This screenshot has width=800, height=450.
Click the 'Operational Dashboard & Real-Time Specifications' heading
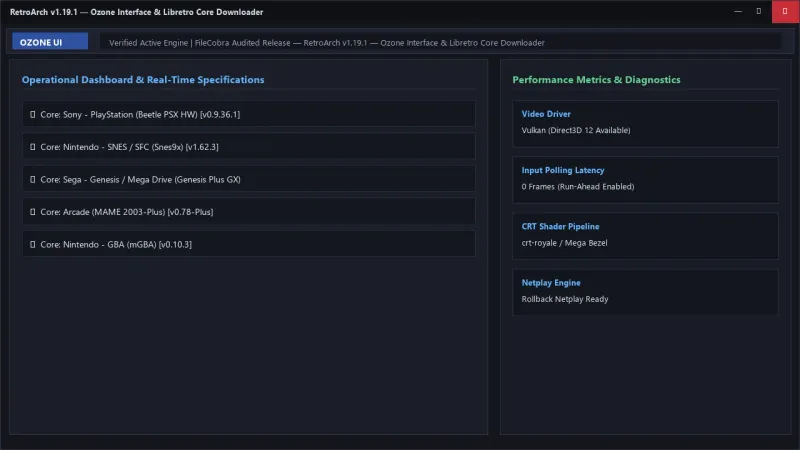(x=143, y=80)
